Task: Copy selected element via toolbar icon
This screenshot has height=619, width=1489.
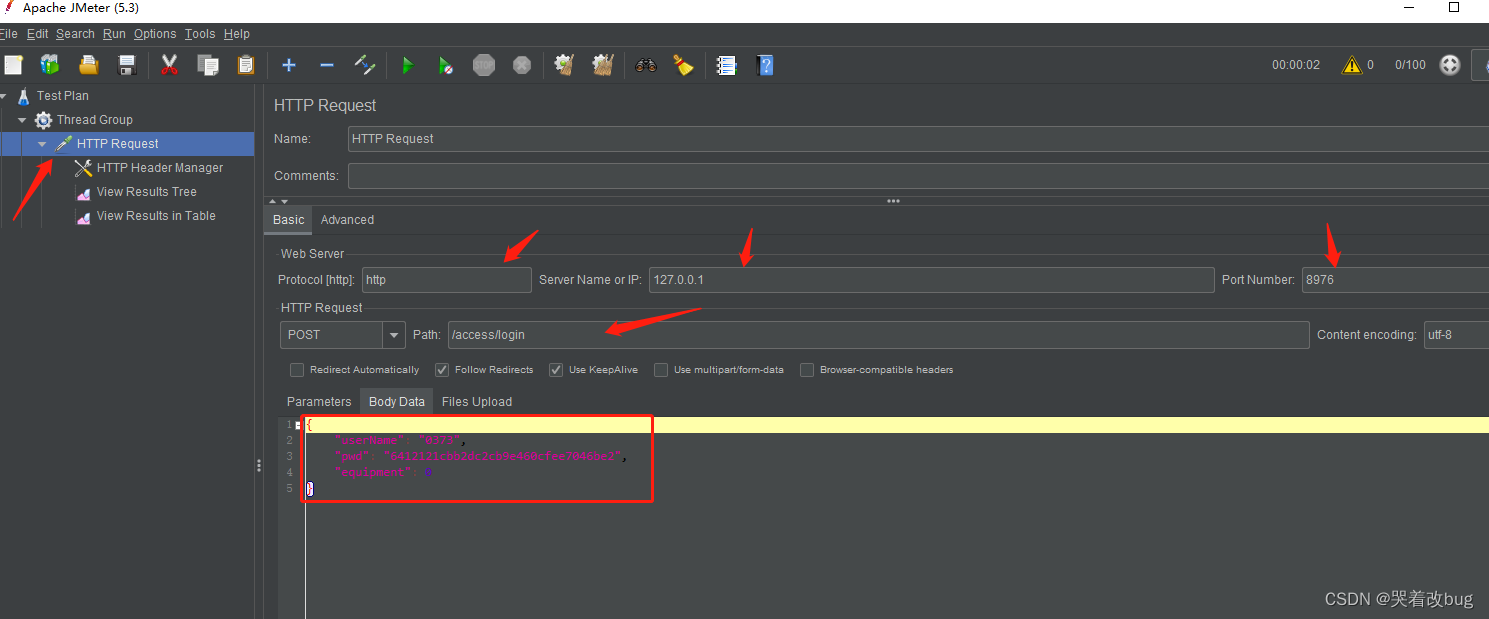Action: [208, 65]
